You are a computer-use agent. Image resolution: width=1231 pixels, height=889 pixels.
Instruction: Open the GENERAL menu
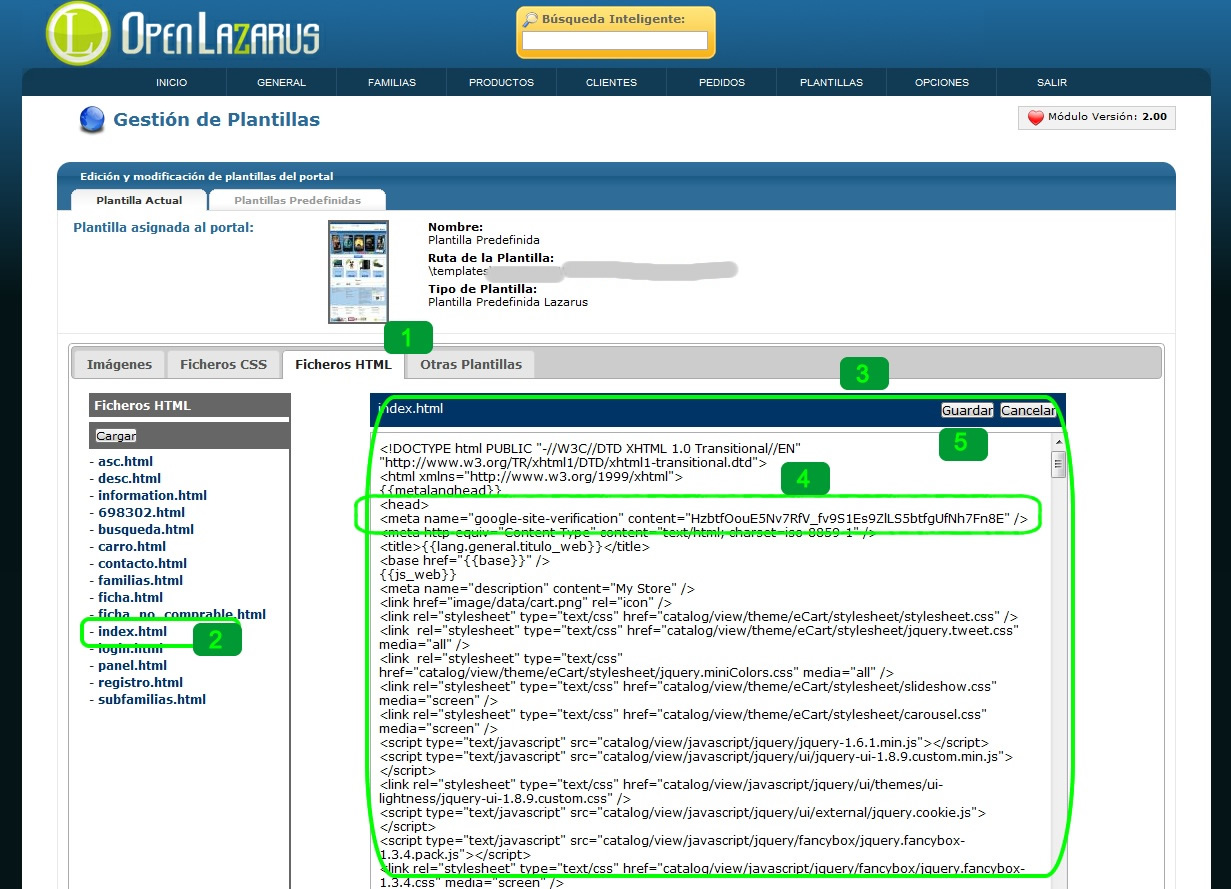[x=281, y=83]
